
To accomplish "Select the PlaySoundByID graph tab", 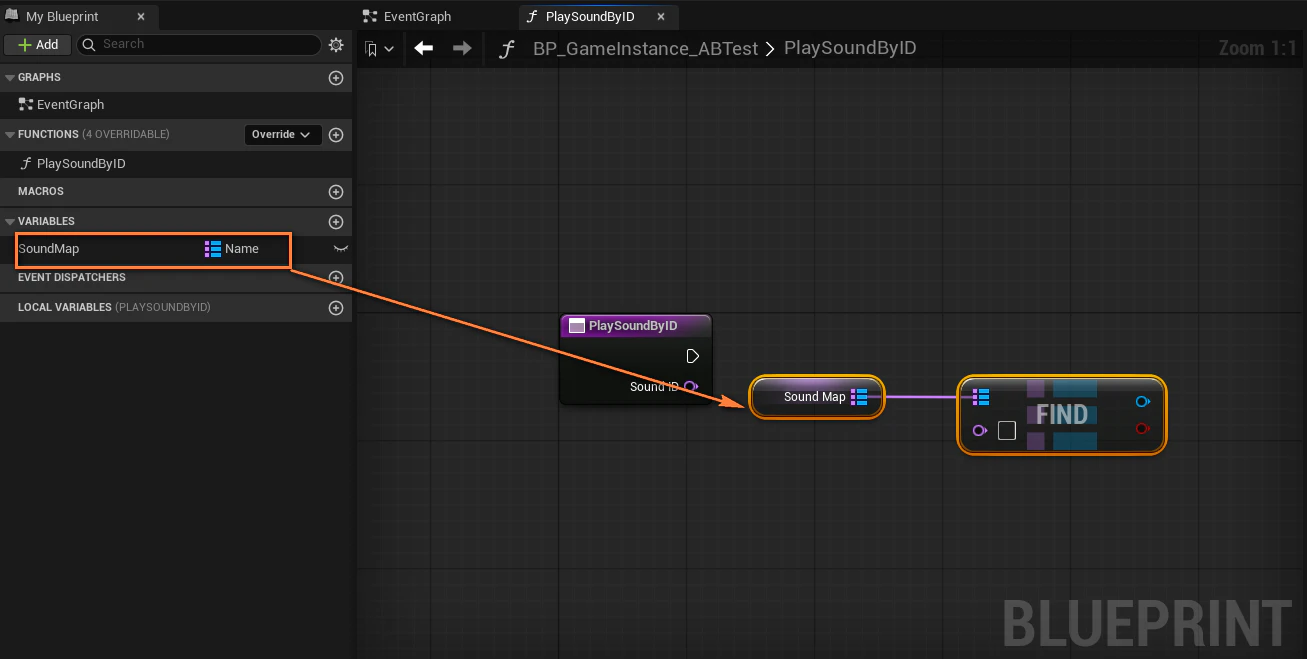I will [590, 17].
